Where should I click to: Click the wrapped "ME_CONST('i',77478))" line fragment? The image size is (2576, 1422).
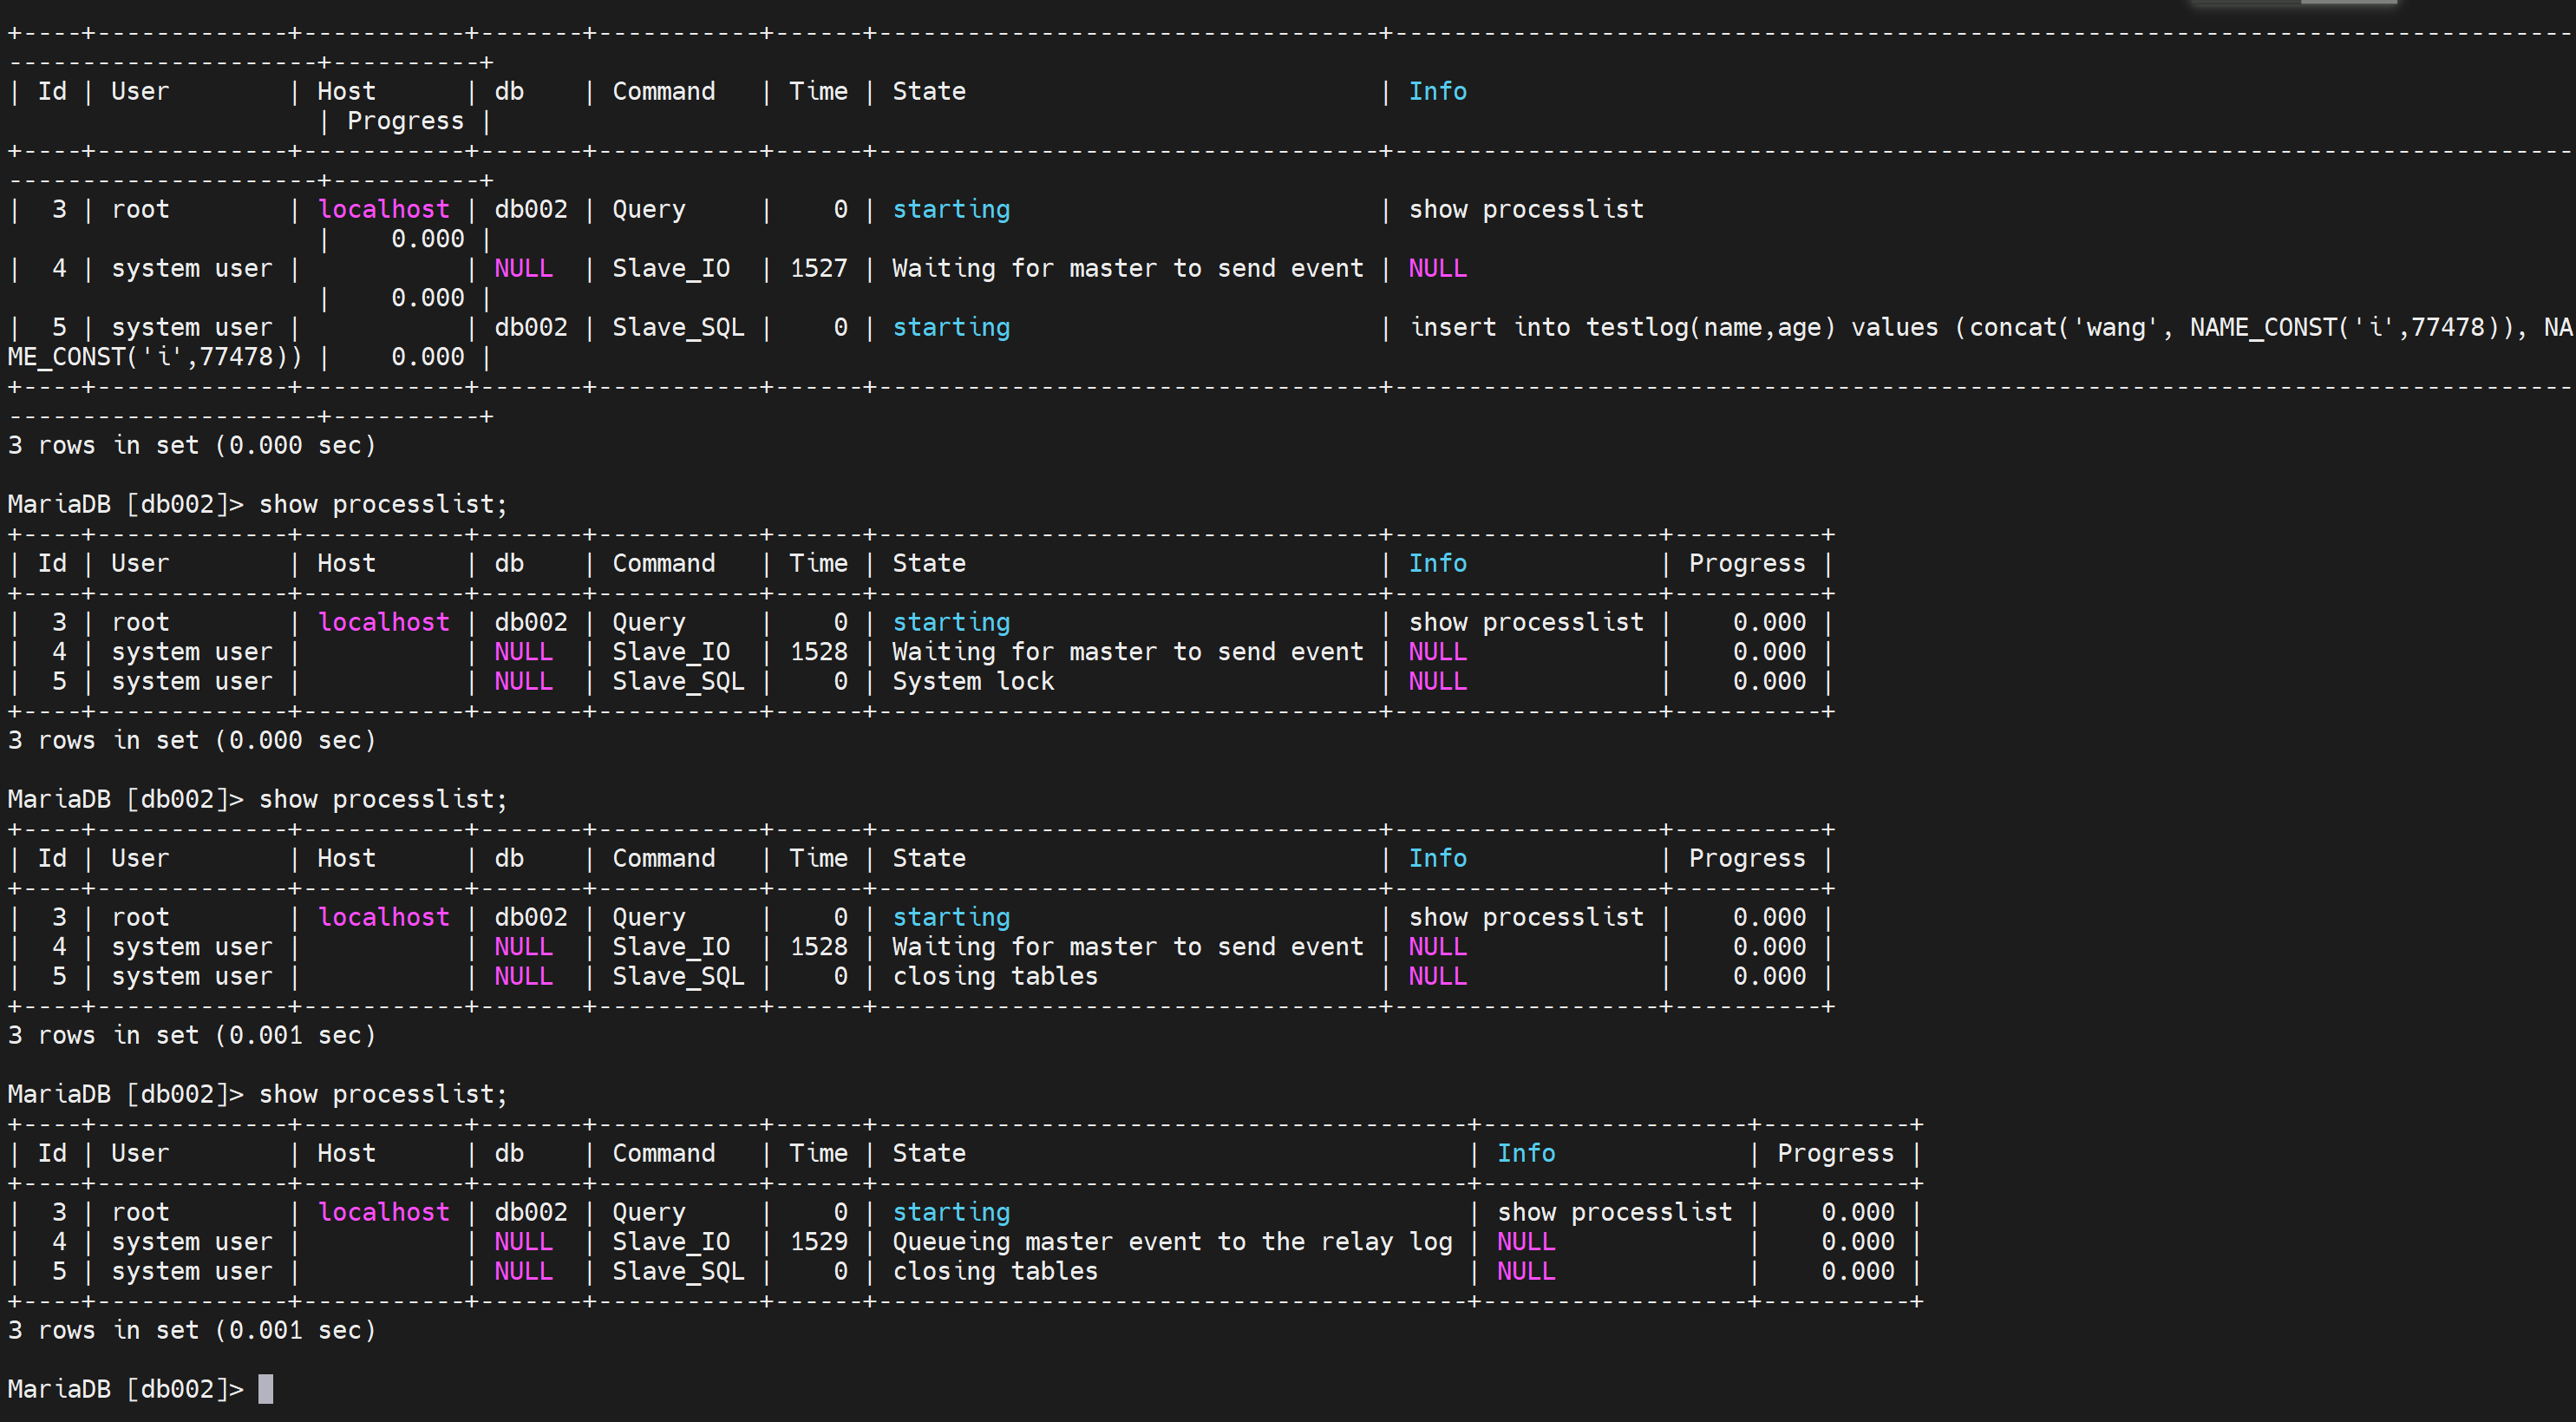pos(154,357)
